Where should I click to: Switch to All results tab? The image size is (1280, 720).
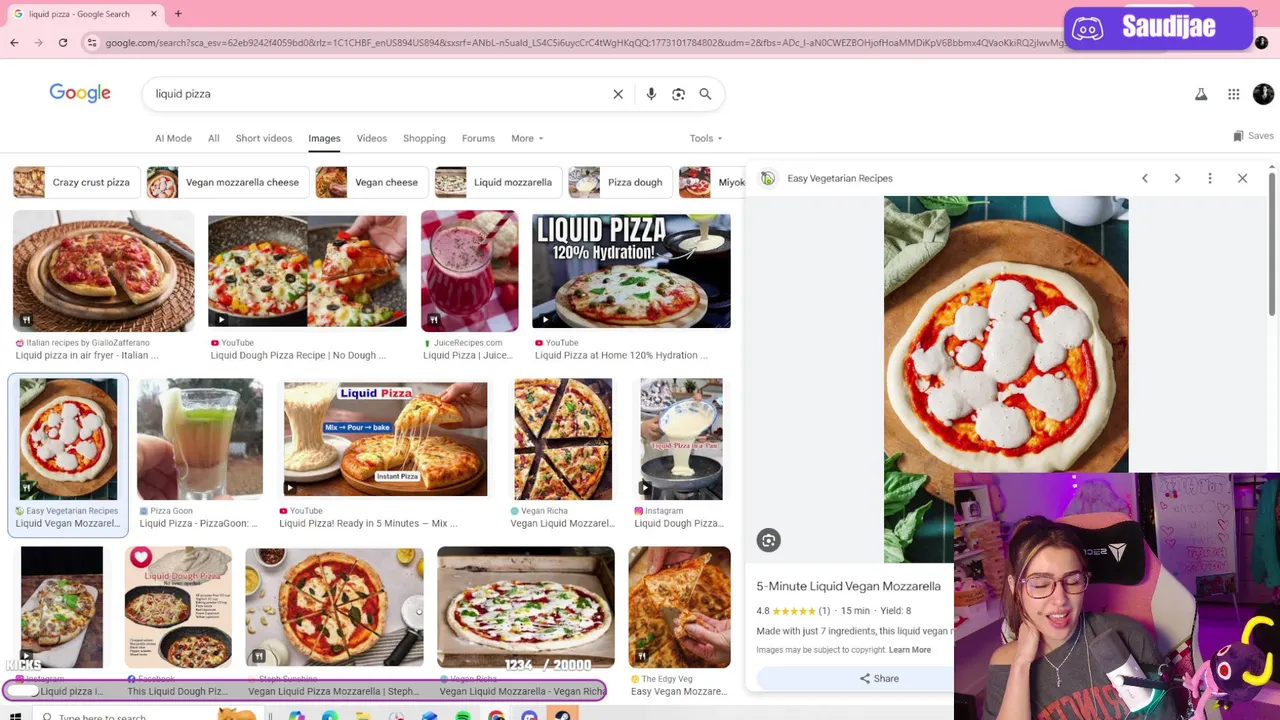[213, 138]
